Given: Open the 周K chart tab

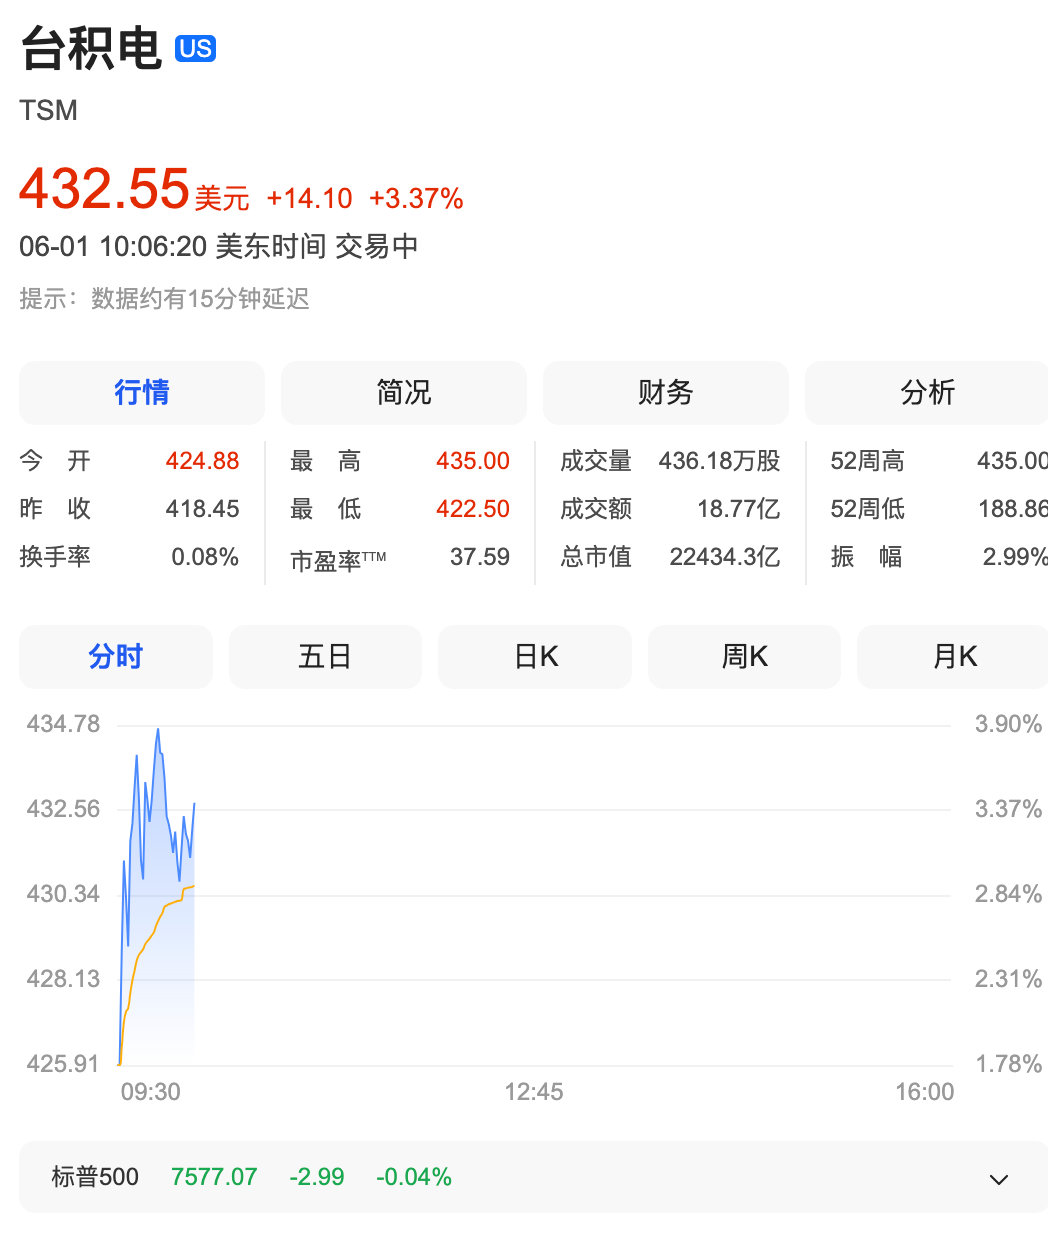Looking at the screenshot, I should 745,656.
